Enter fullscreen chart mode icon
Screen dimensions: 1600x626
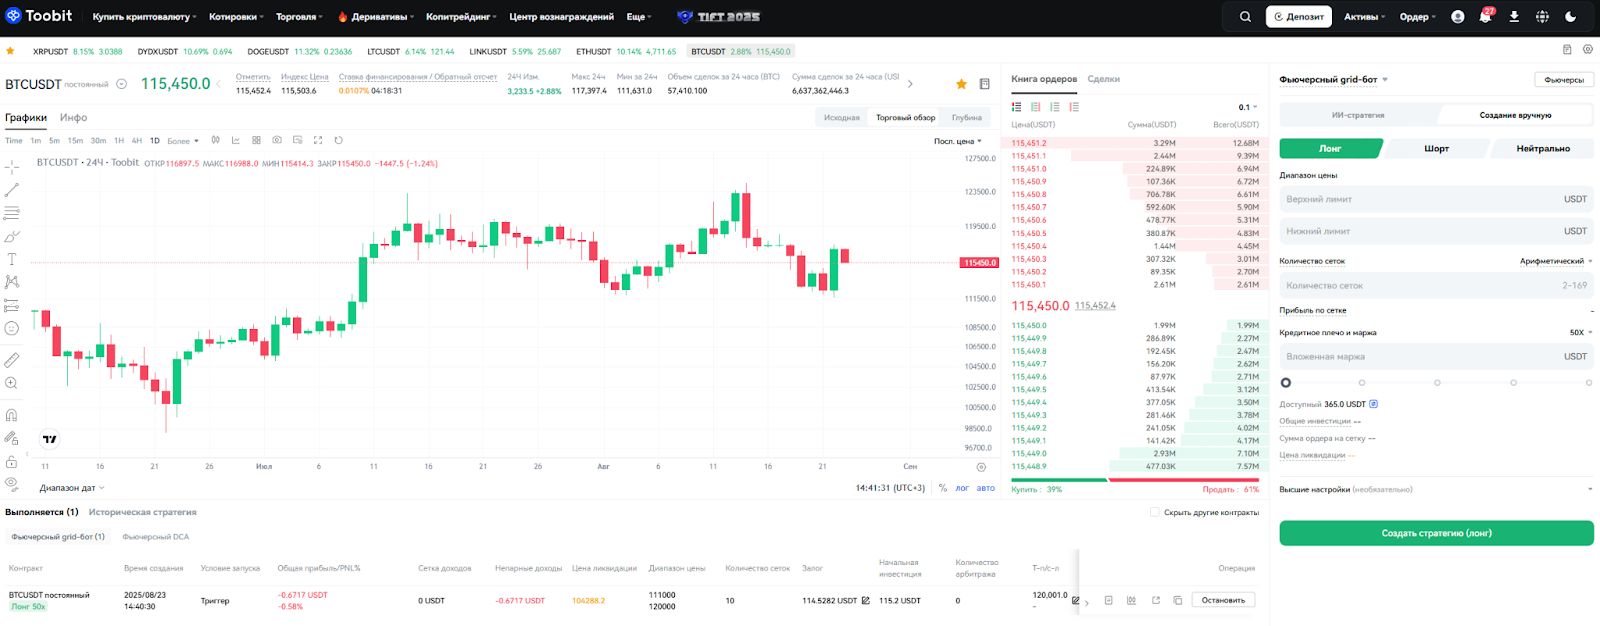(x=318, y=140)
